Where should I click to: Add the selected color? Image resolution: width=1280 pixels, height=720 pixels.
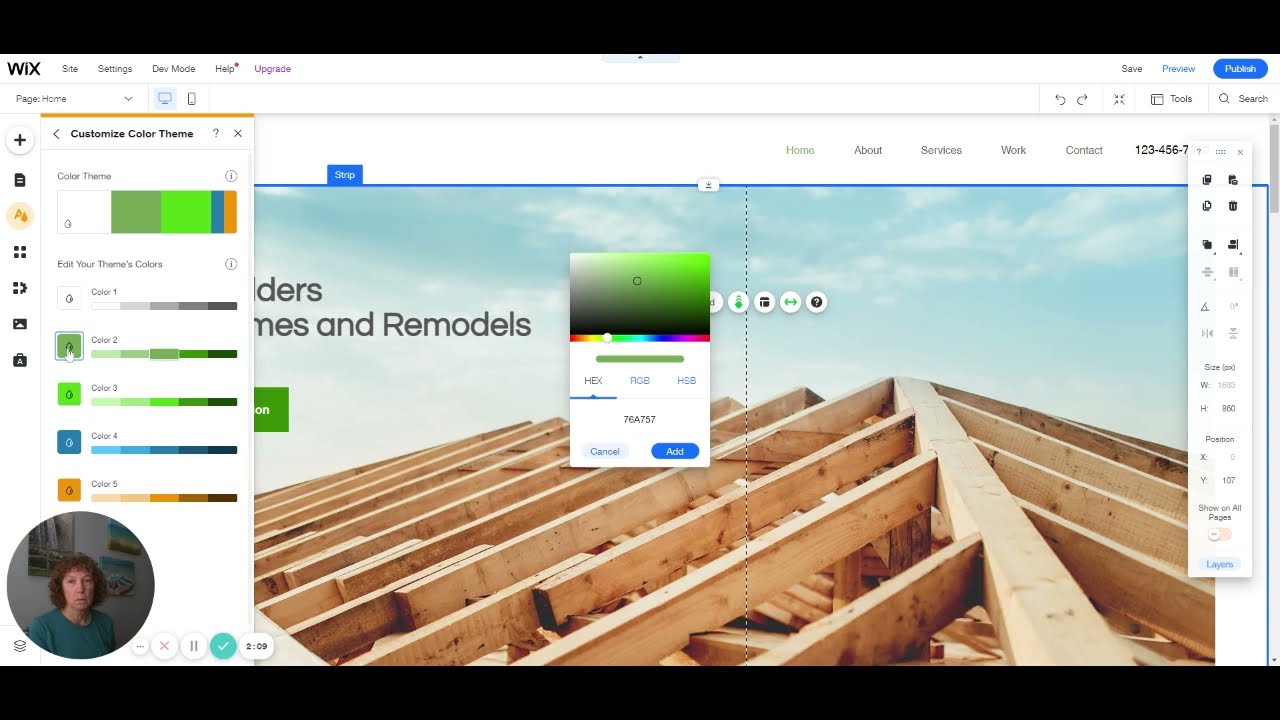675,452
